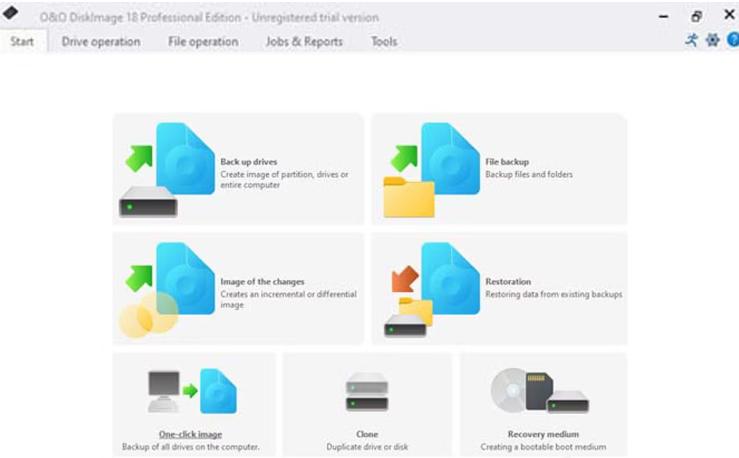The height and width of the screenshot is (458, 739).
Task: Click the Image of the changes icon
Action: [x=166, y=290]
